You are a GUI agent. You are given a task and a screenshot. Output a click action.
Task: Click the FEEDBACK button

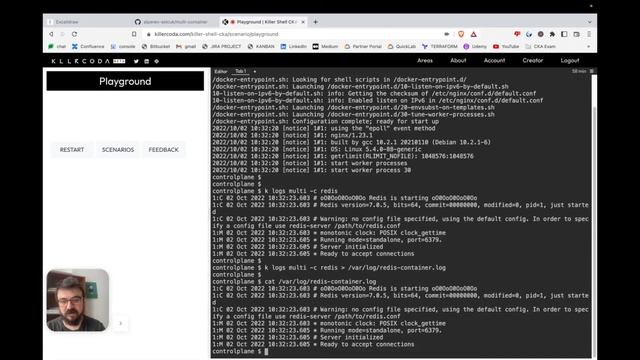coord(164,150)
